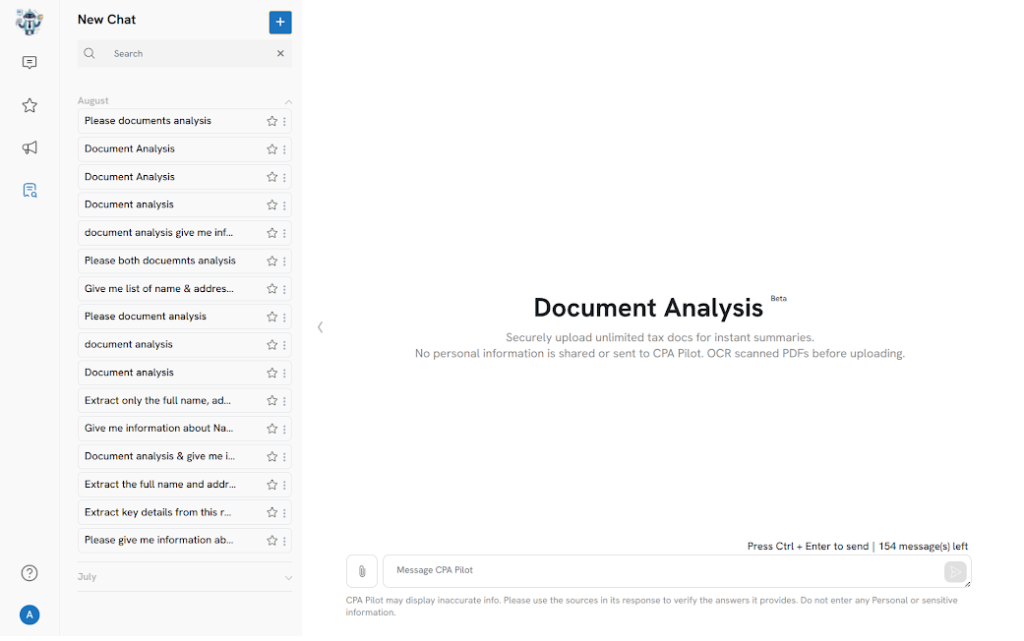
Task: Open the favorites star icon in the sidebar
Action: click(29, 105)
